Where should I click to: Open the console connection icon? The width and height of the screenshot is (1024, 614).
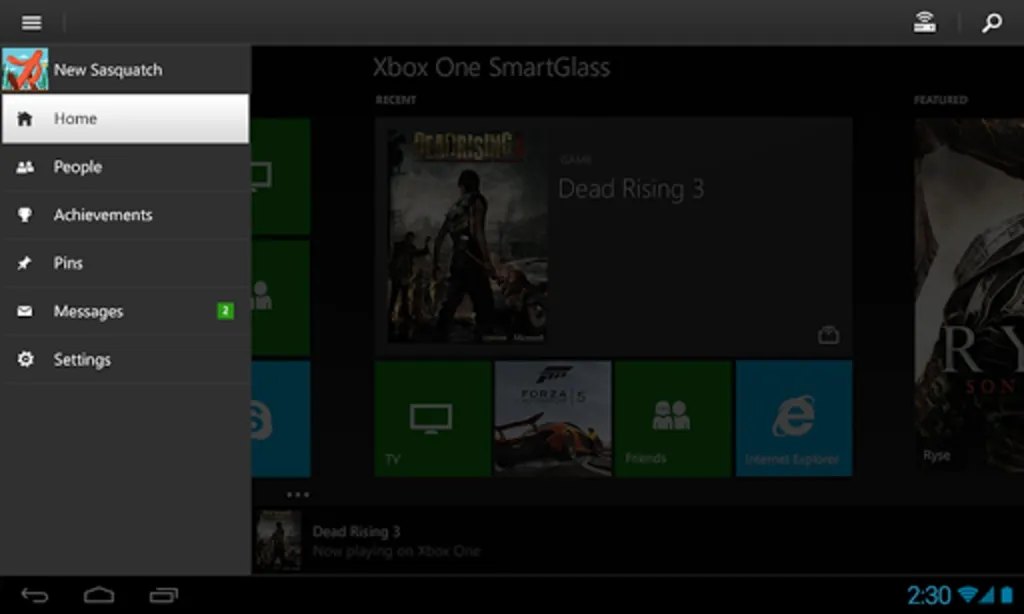point(924,22)
